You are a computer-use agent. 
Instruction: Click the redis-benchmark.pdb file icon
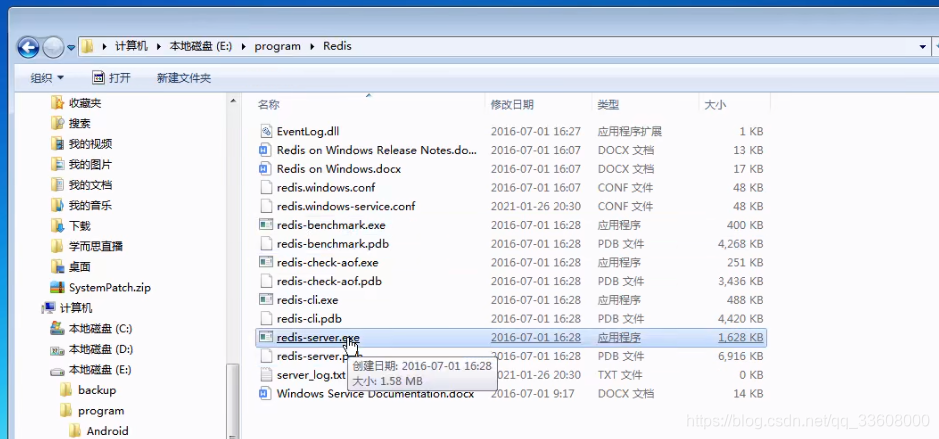coord(266,244)
